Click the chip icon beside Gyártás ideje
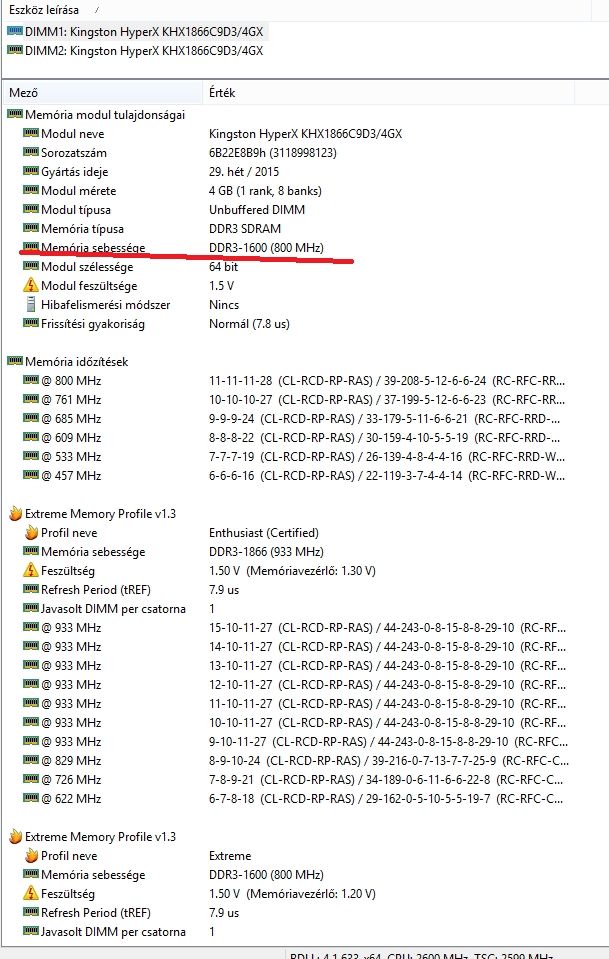Screen dimensions: 609x959 (x=31, y=171)
